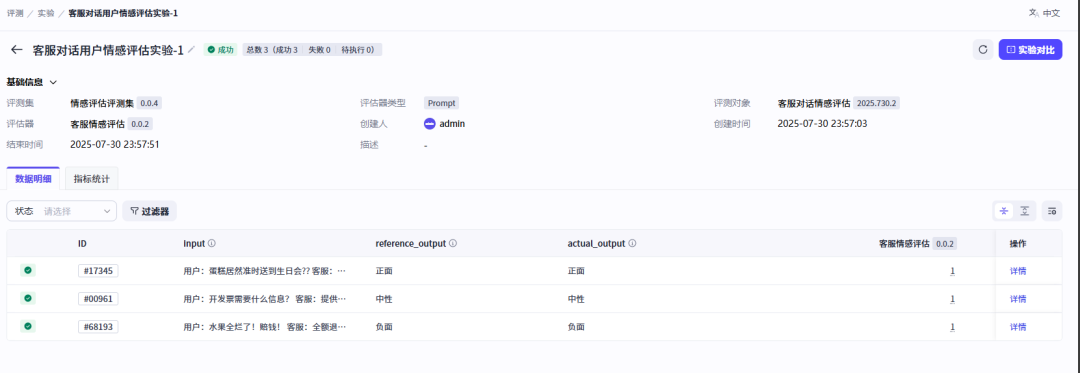Click the 客服情感评估 column header
This screenshot has height=373, width=1080.
coord(917,243)
